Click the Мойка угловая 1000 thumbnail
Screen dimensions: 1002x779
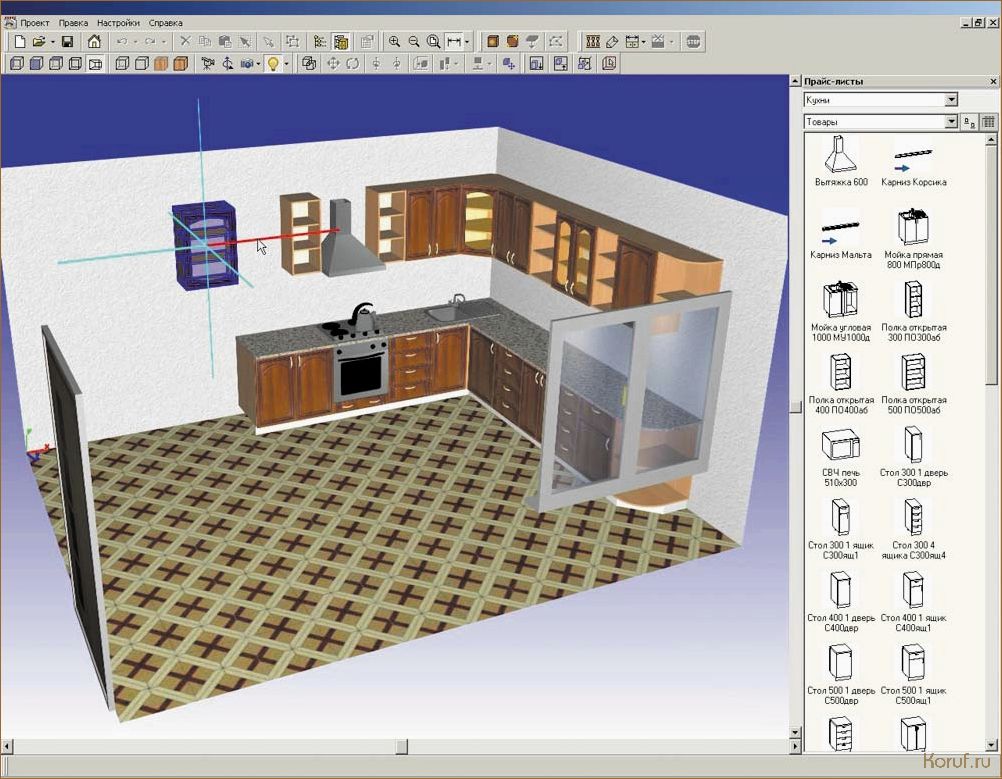[840, 299]
